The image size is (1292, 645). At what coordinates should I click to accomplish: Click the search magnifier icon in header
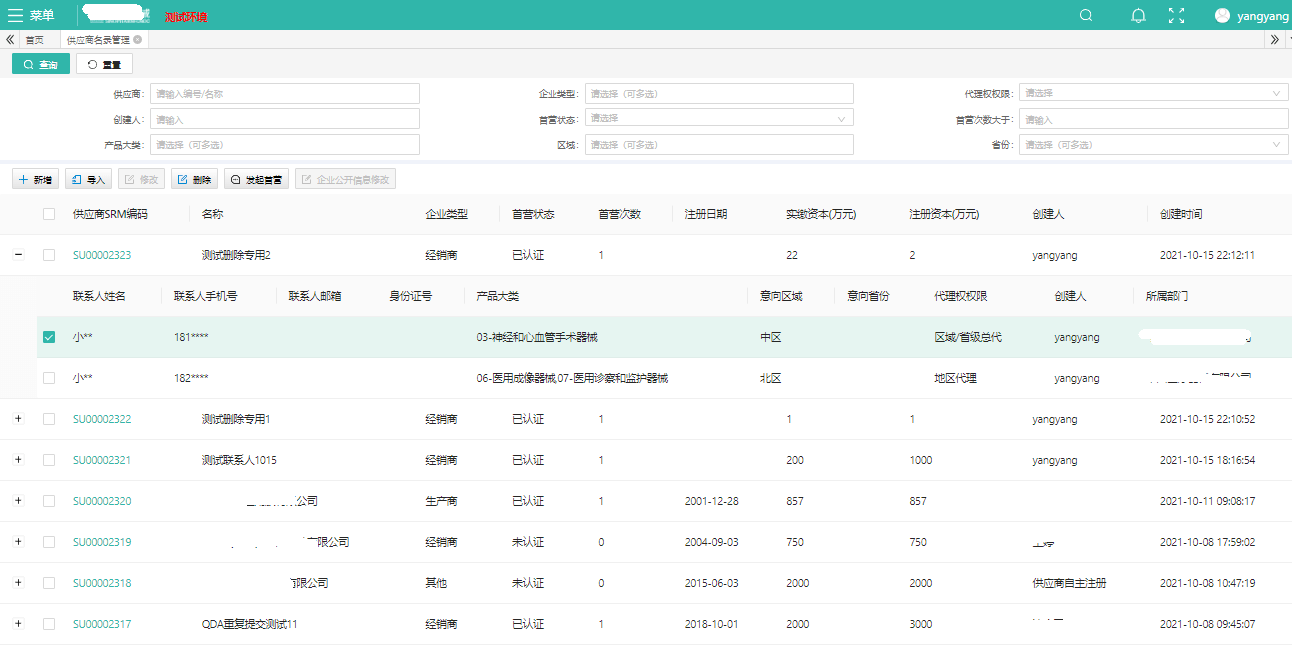1087,15
